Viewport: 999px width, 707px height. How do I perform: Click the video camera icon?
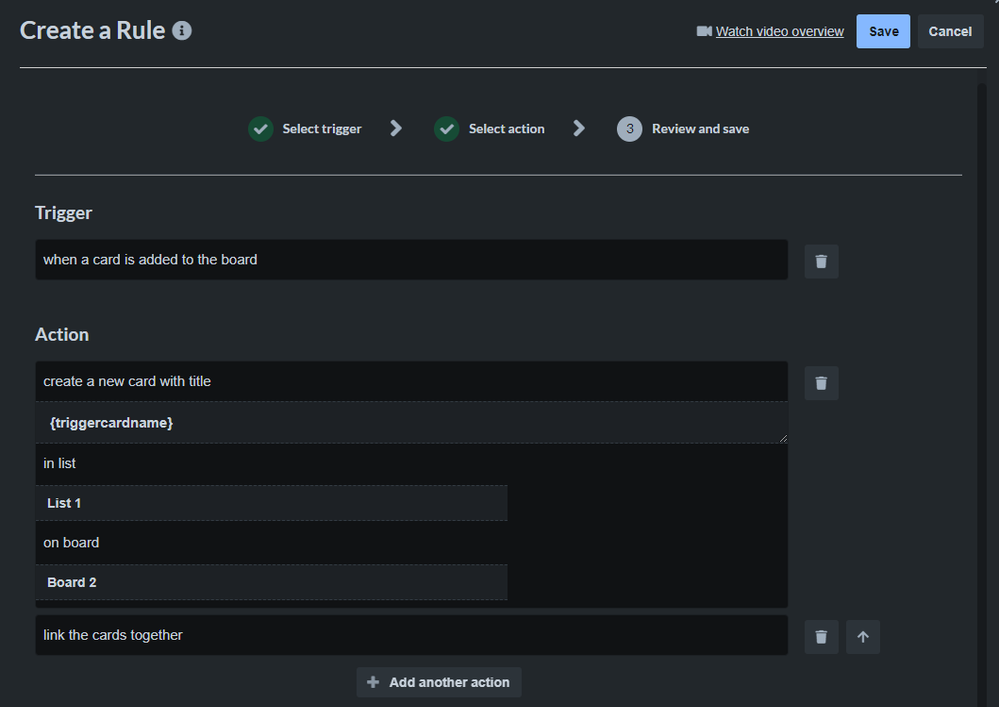(x=704, y=31)
